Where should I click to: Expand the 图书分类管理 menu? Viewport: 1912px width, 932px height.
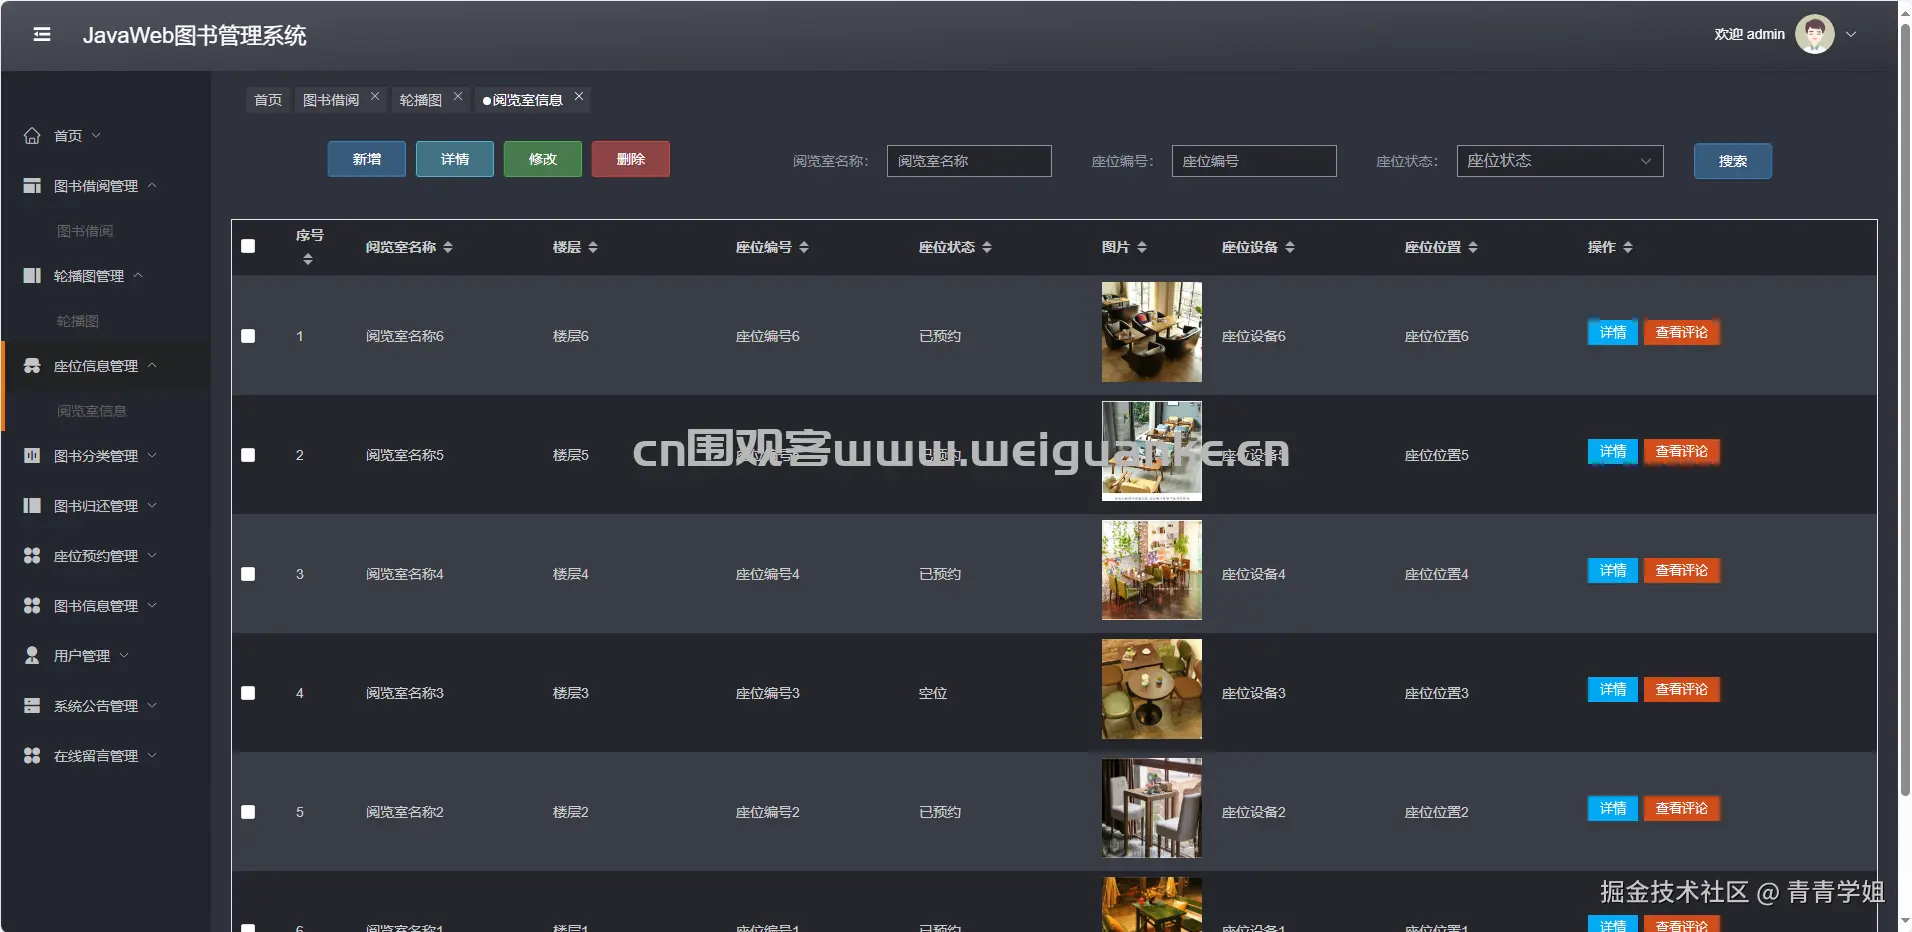tap(152, 455)
